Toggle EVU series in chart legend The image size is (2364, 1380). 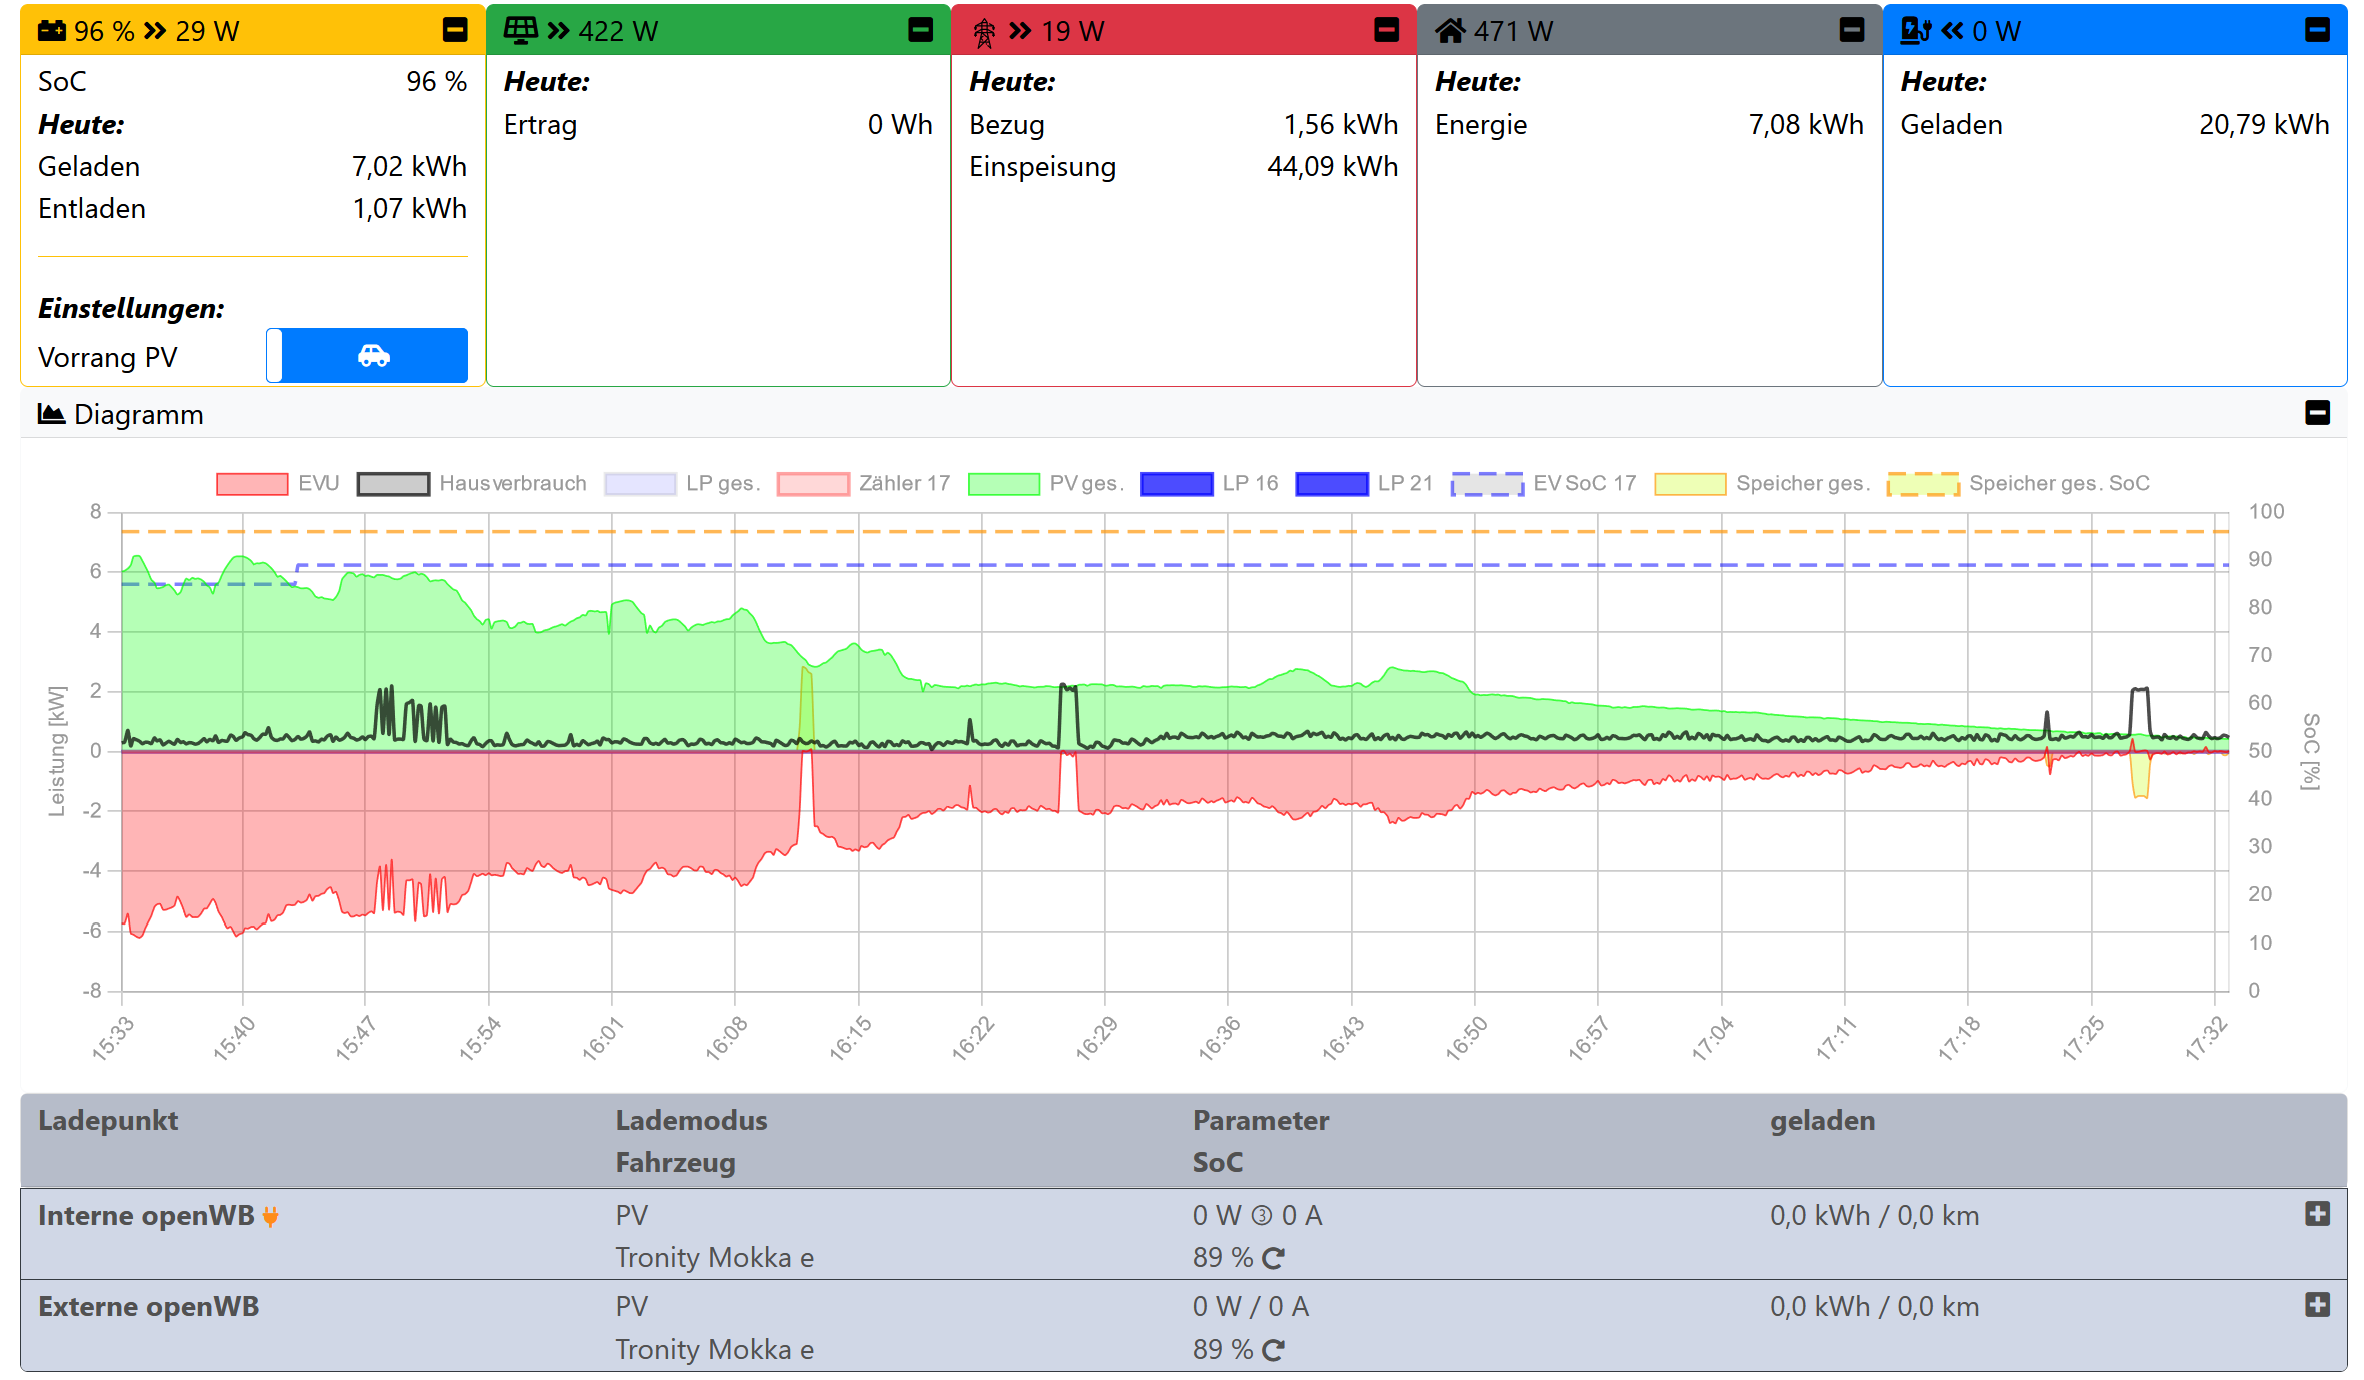[x=252, y=484]
